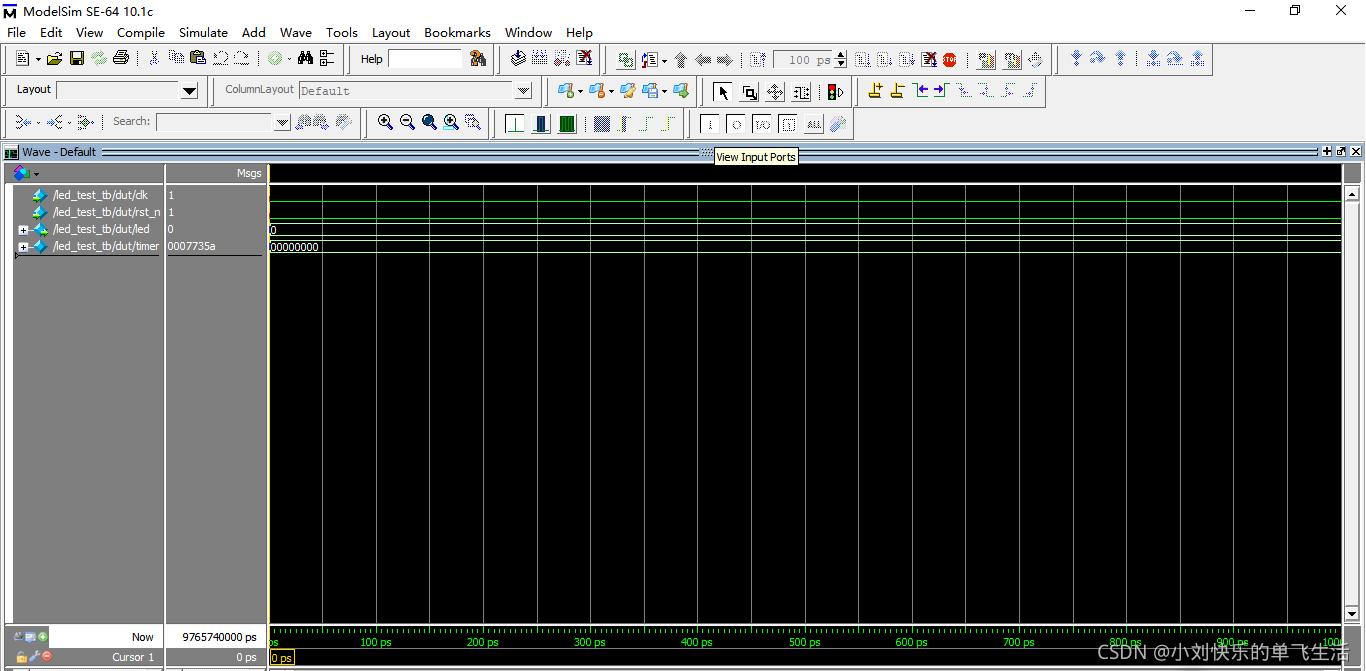This screenshot has height=671, width=1366.
Task: Open the first Add-to-wave icon dropdown arrow
Action: coord(580,91)
